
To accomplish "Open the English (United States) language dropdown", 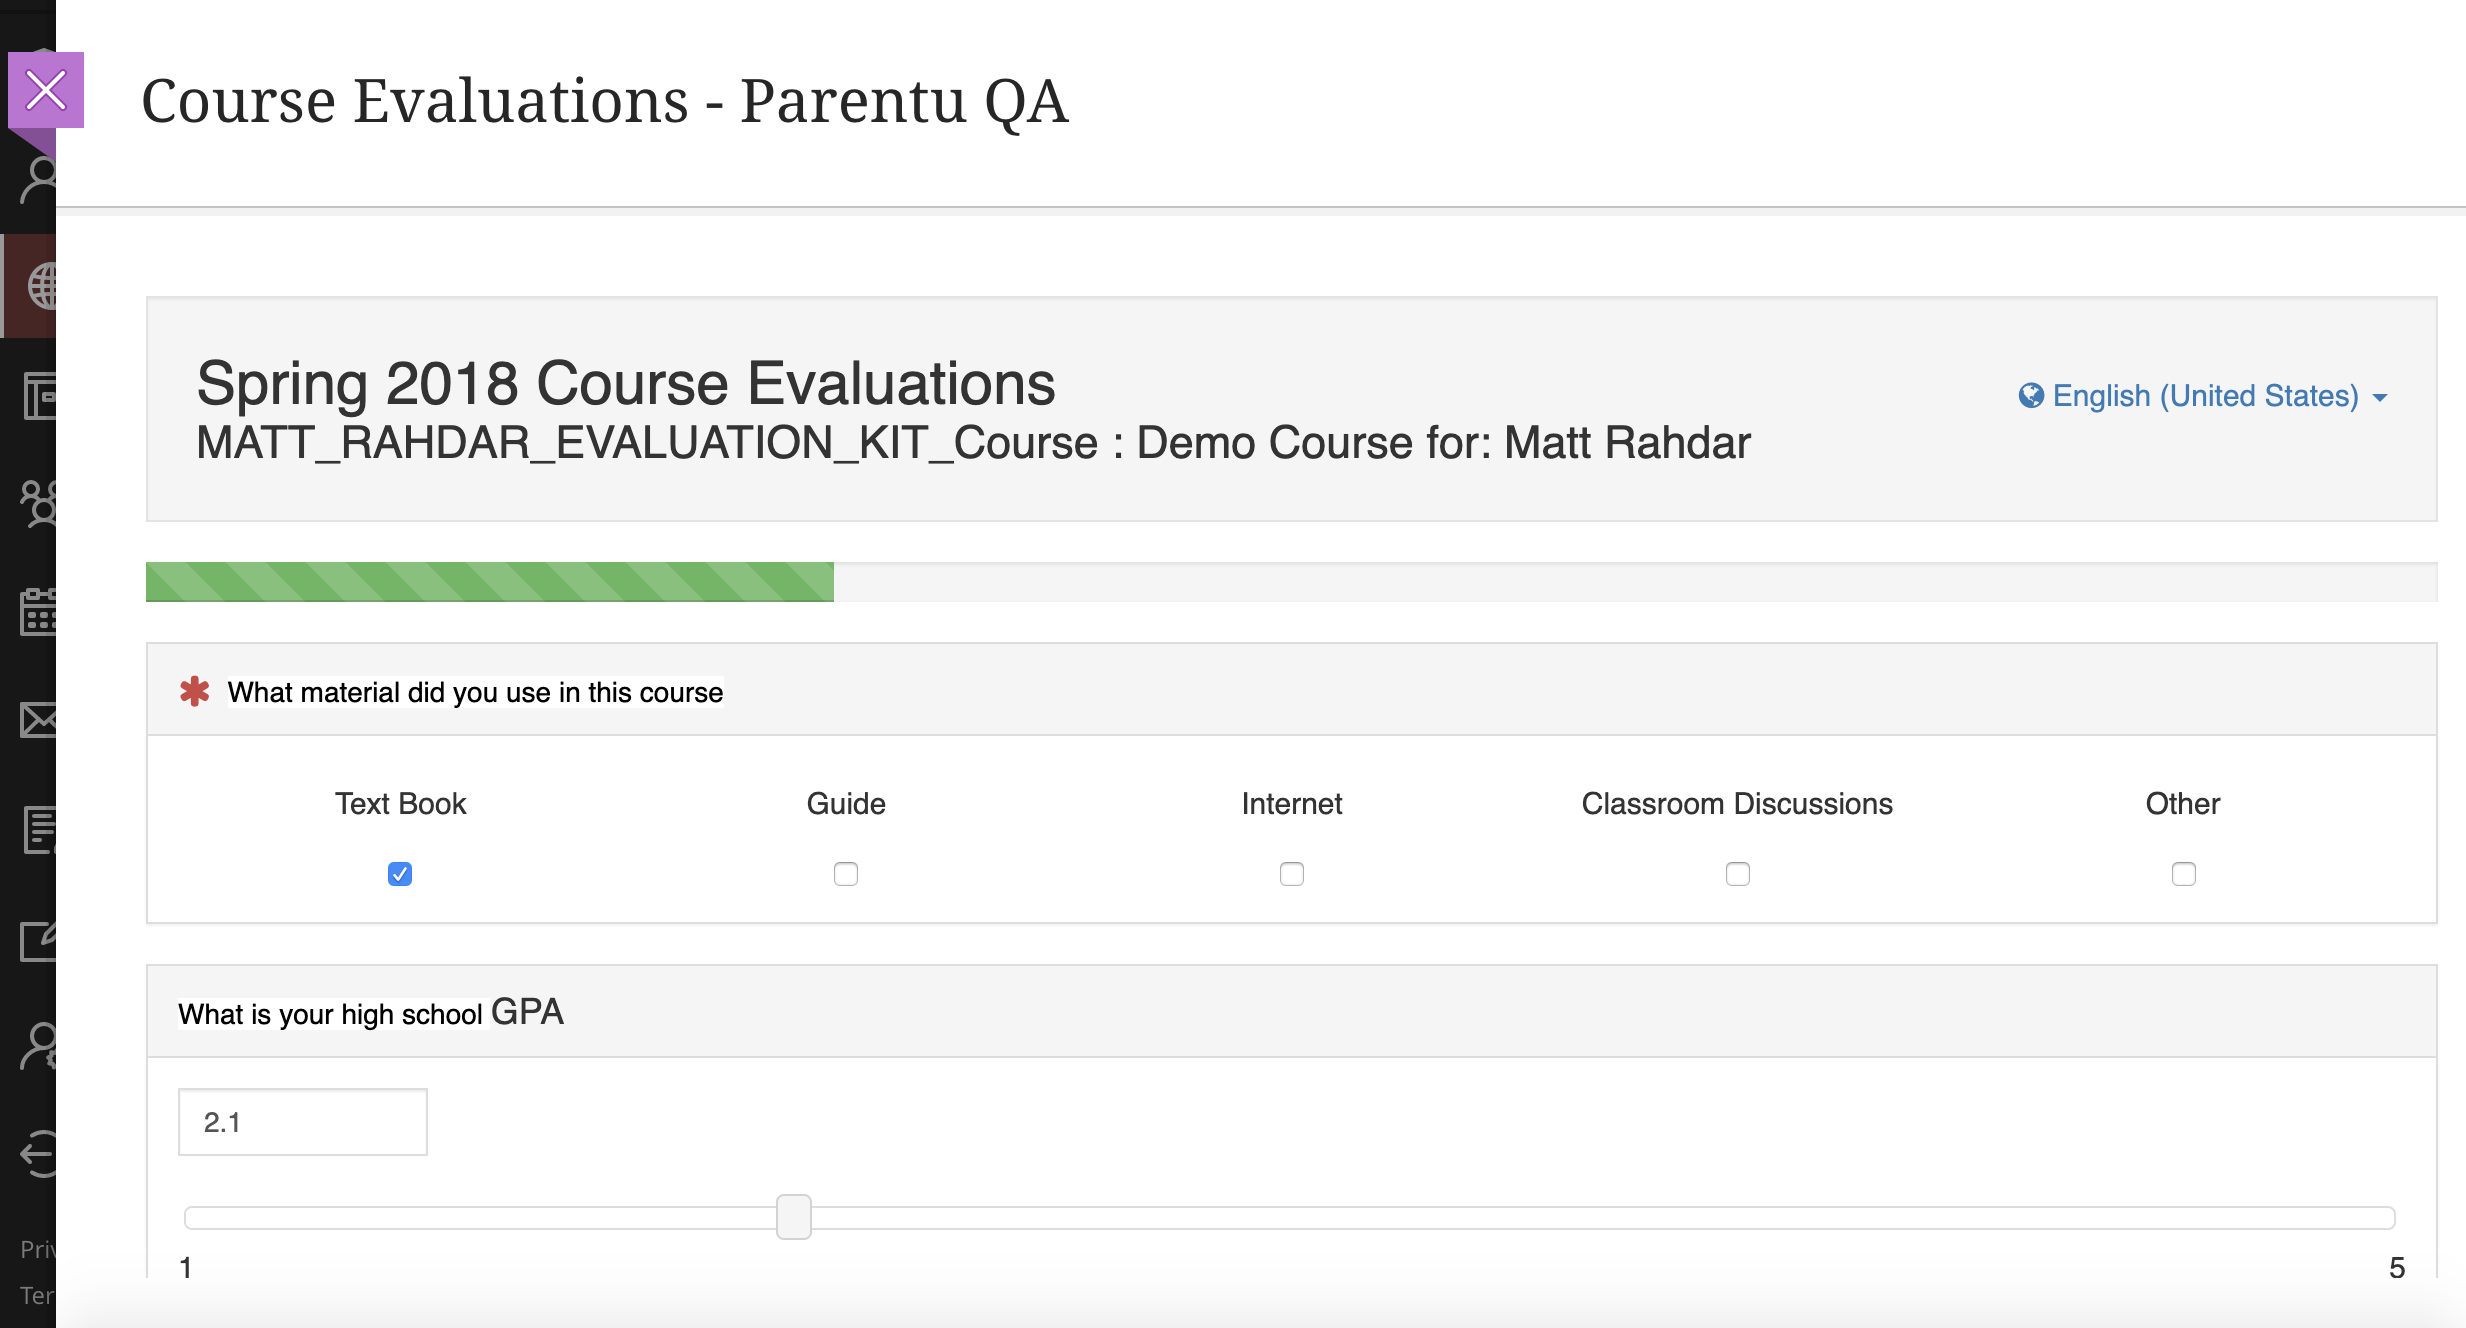I will (2200, 396).
